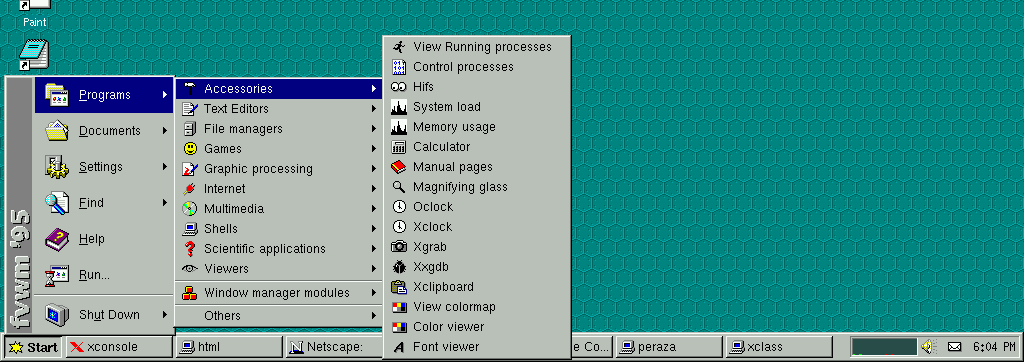Viewport: 1024px width, 362px height.
Task: Choose Calculator from the Accessories menu
Action: pyautogui.click(x=477, y=147)
